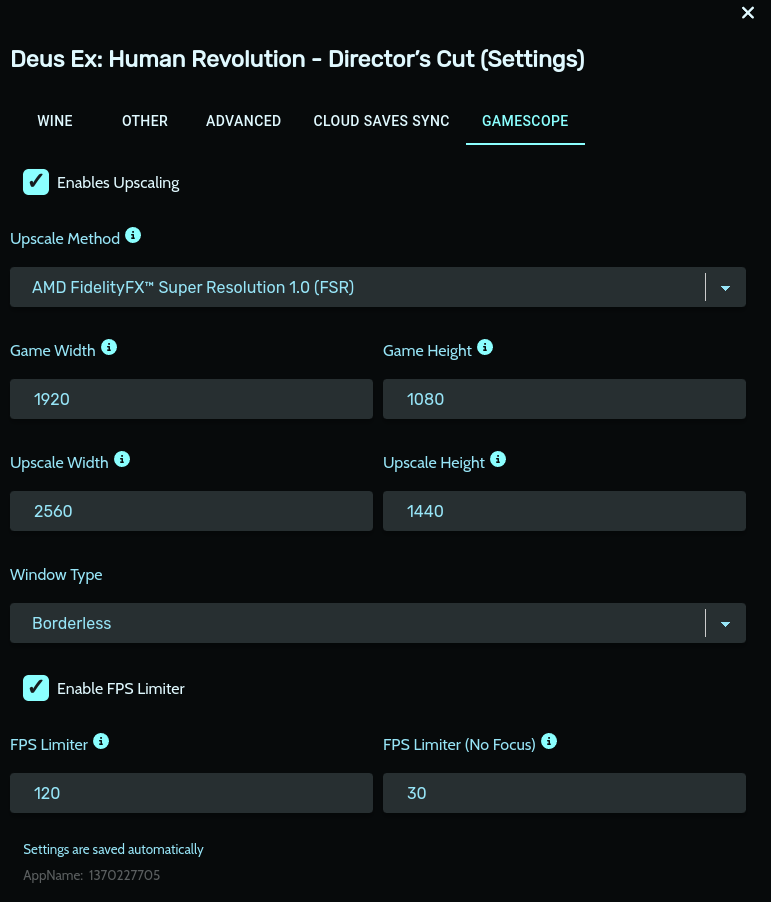Switch to the WINE tab
Screen dimensions: 771x902
coord(55,121)
